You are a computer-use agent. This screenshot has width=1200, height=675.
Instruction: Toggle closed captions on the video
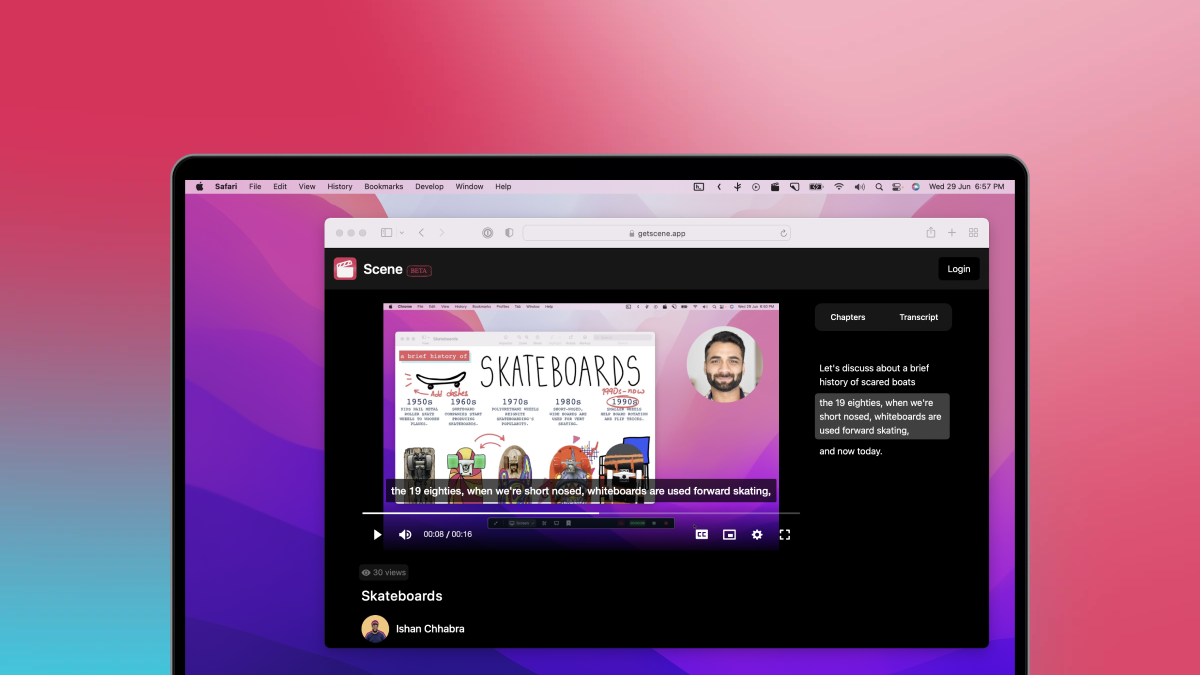702,535
